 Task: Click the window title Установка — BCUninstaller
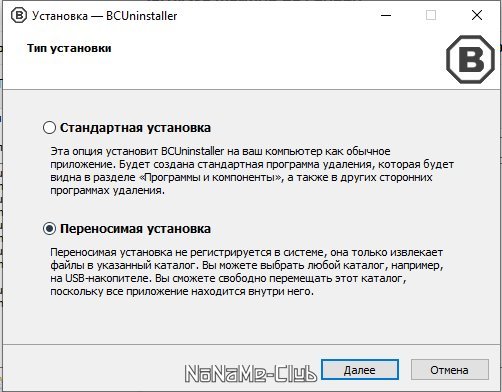pos(104,16)
